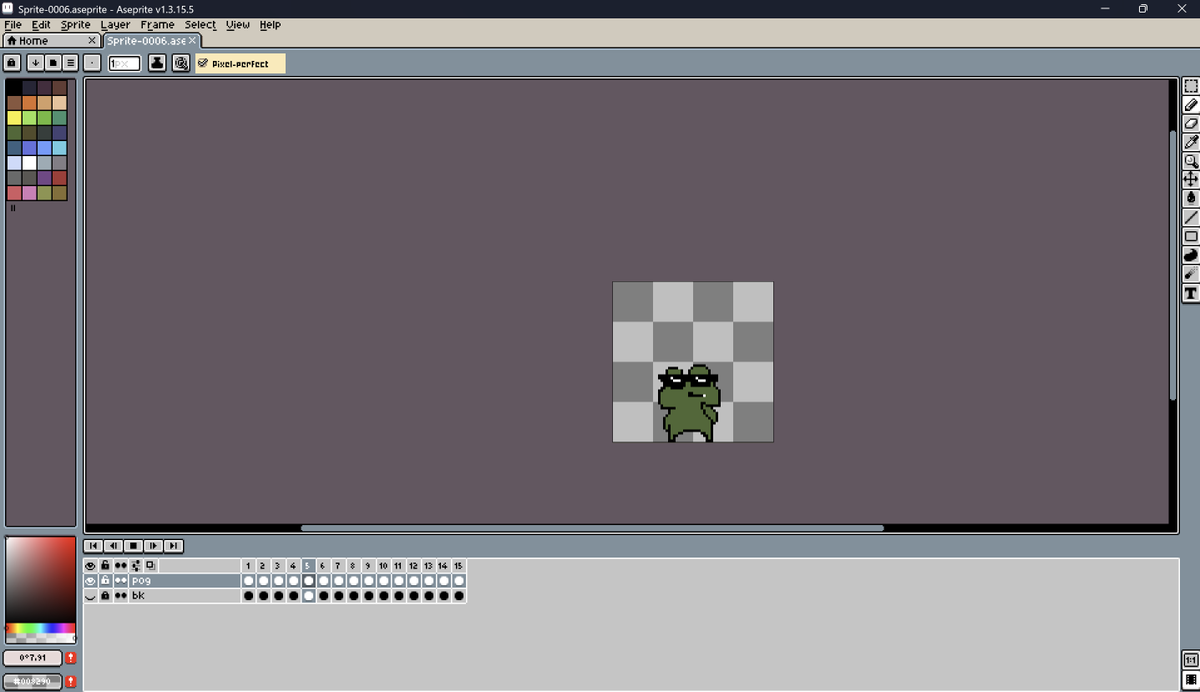Switch to the Home tab
The width and height of the screenshot is (1200, 692).
[x=50, y=40]
